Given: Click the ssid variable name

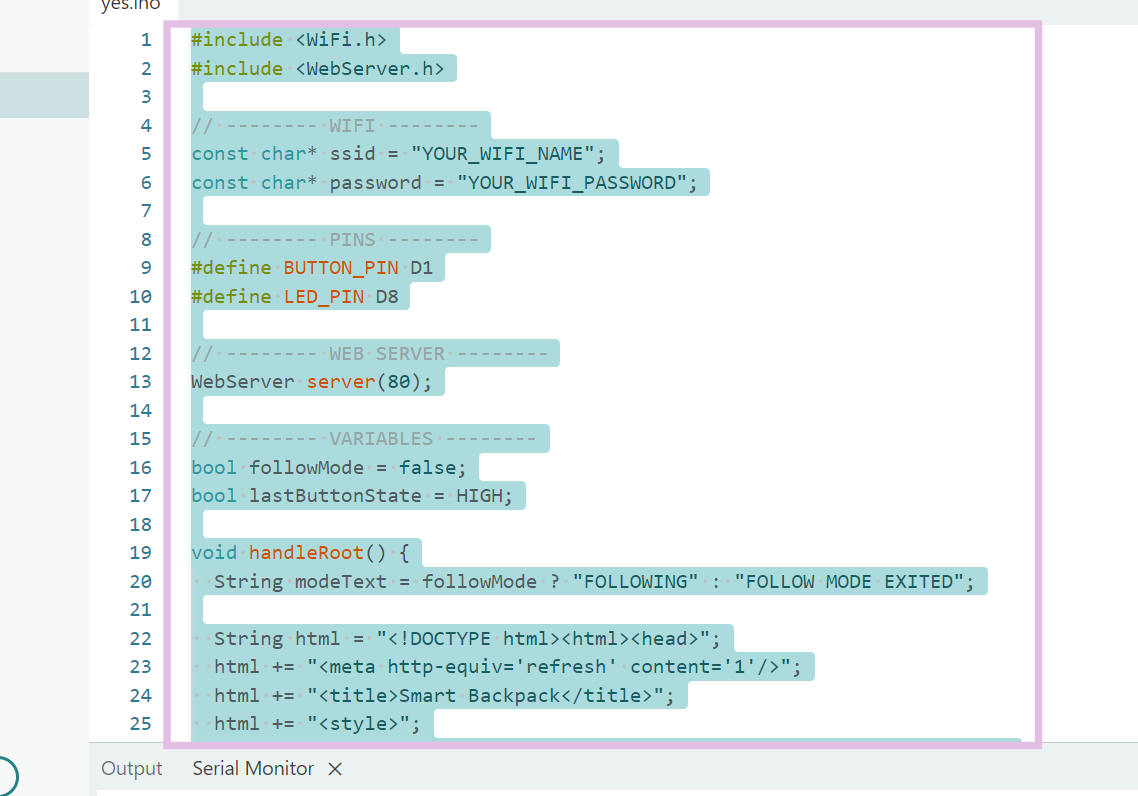Looking at the screenshot, I should coord(352,154).
